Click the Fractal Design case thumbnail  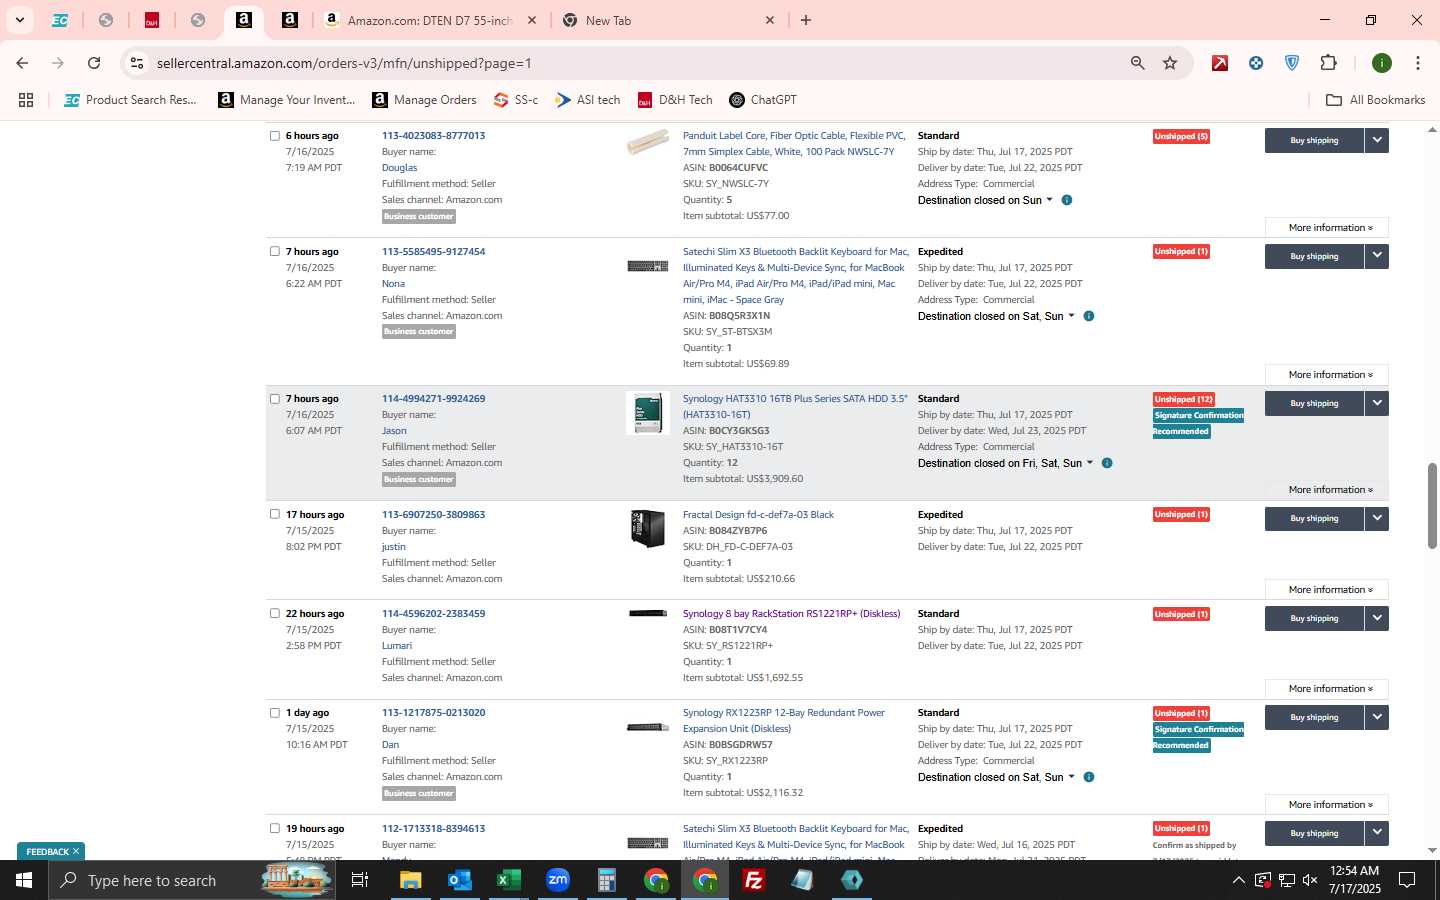coord(647,529)
